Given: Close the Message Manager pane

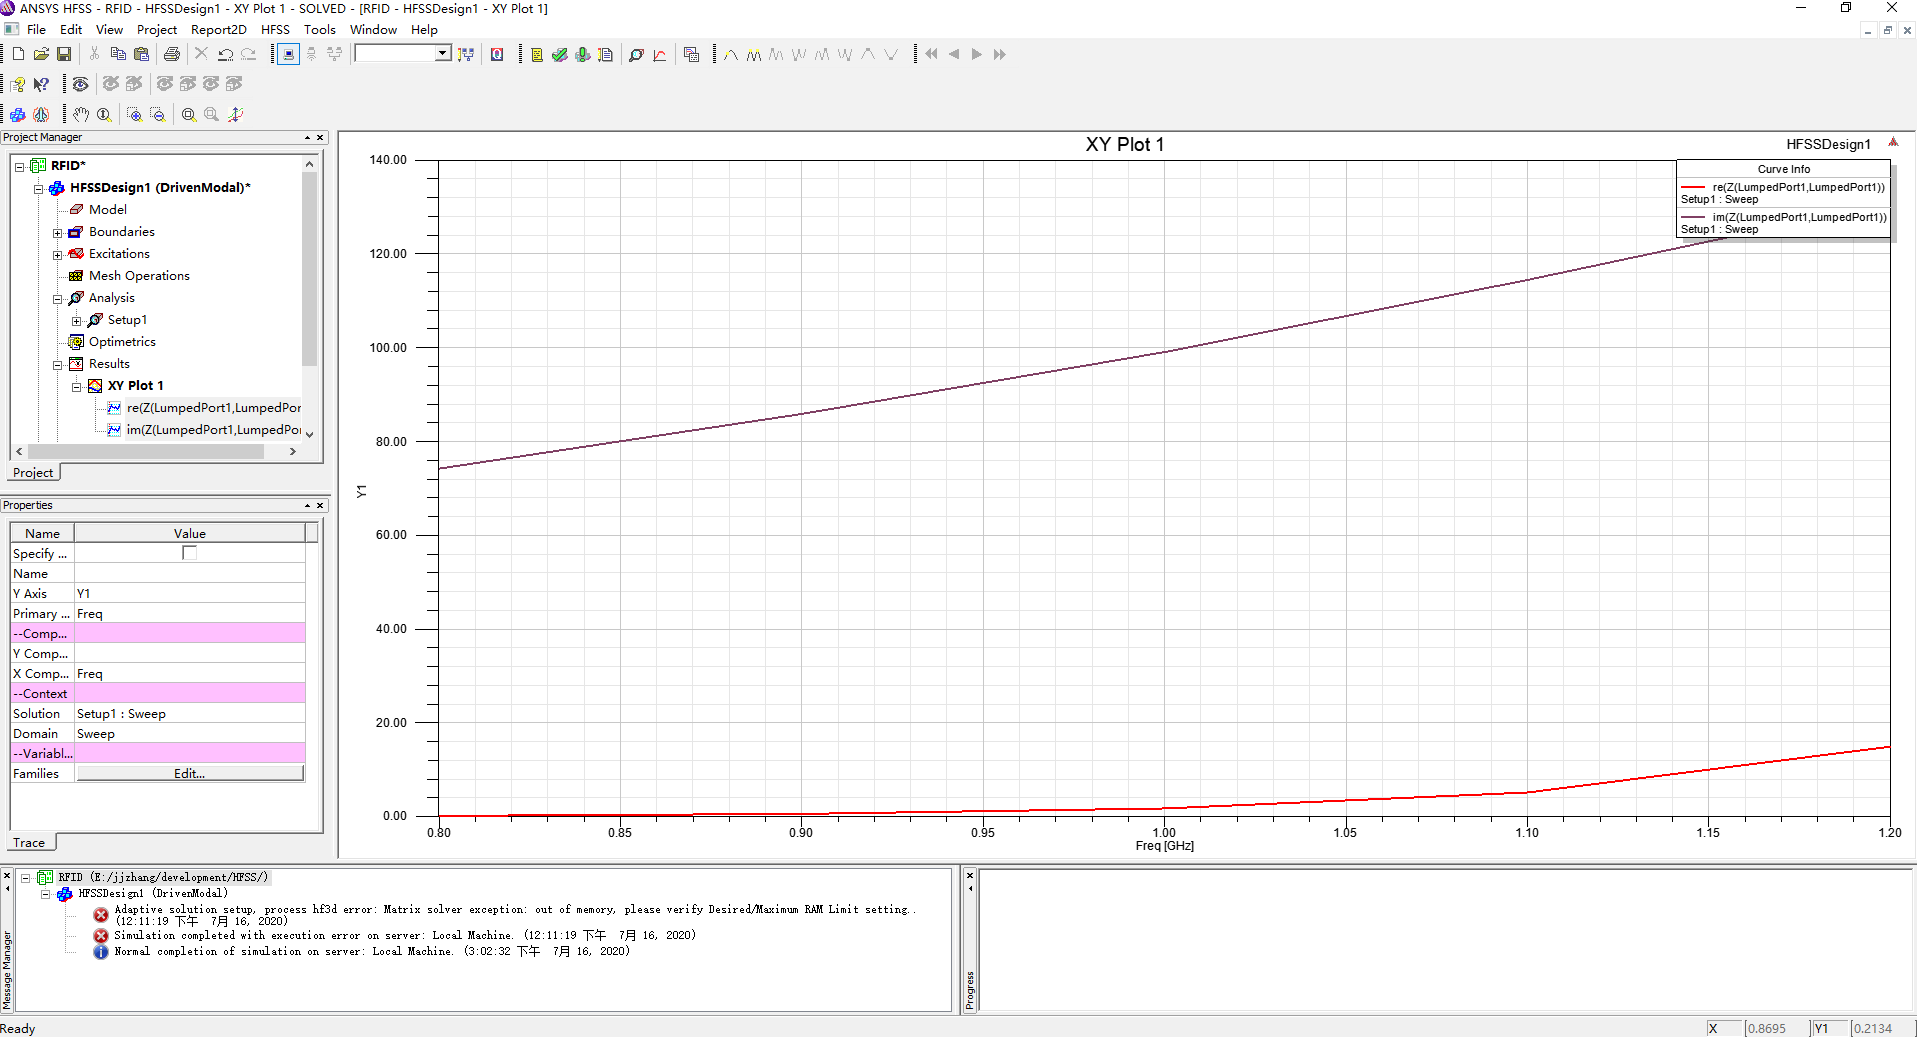Looking at the screenshot, I should [7, 876].
